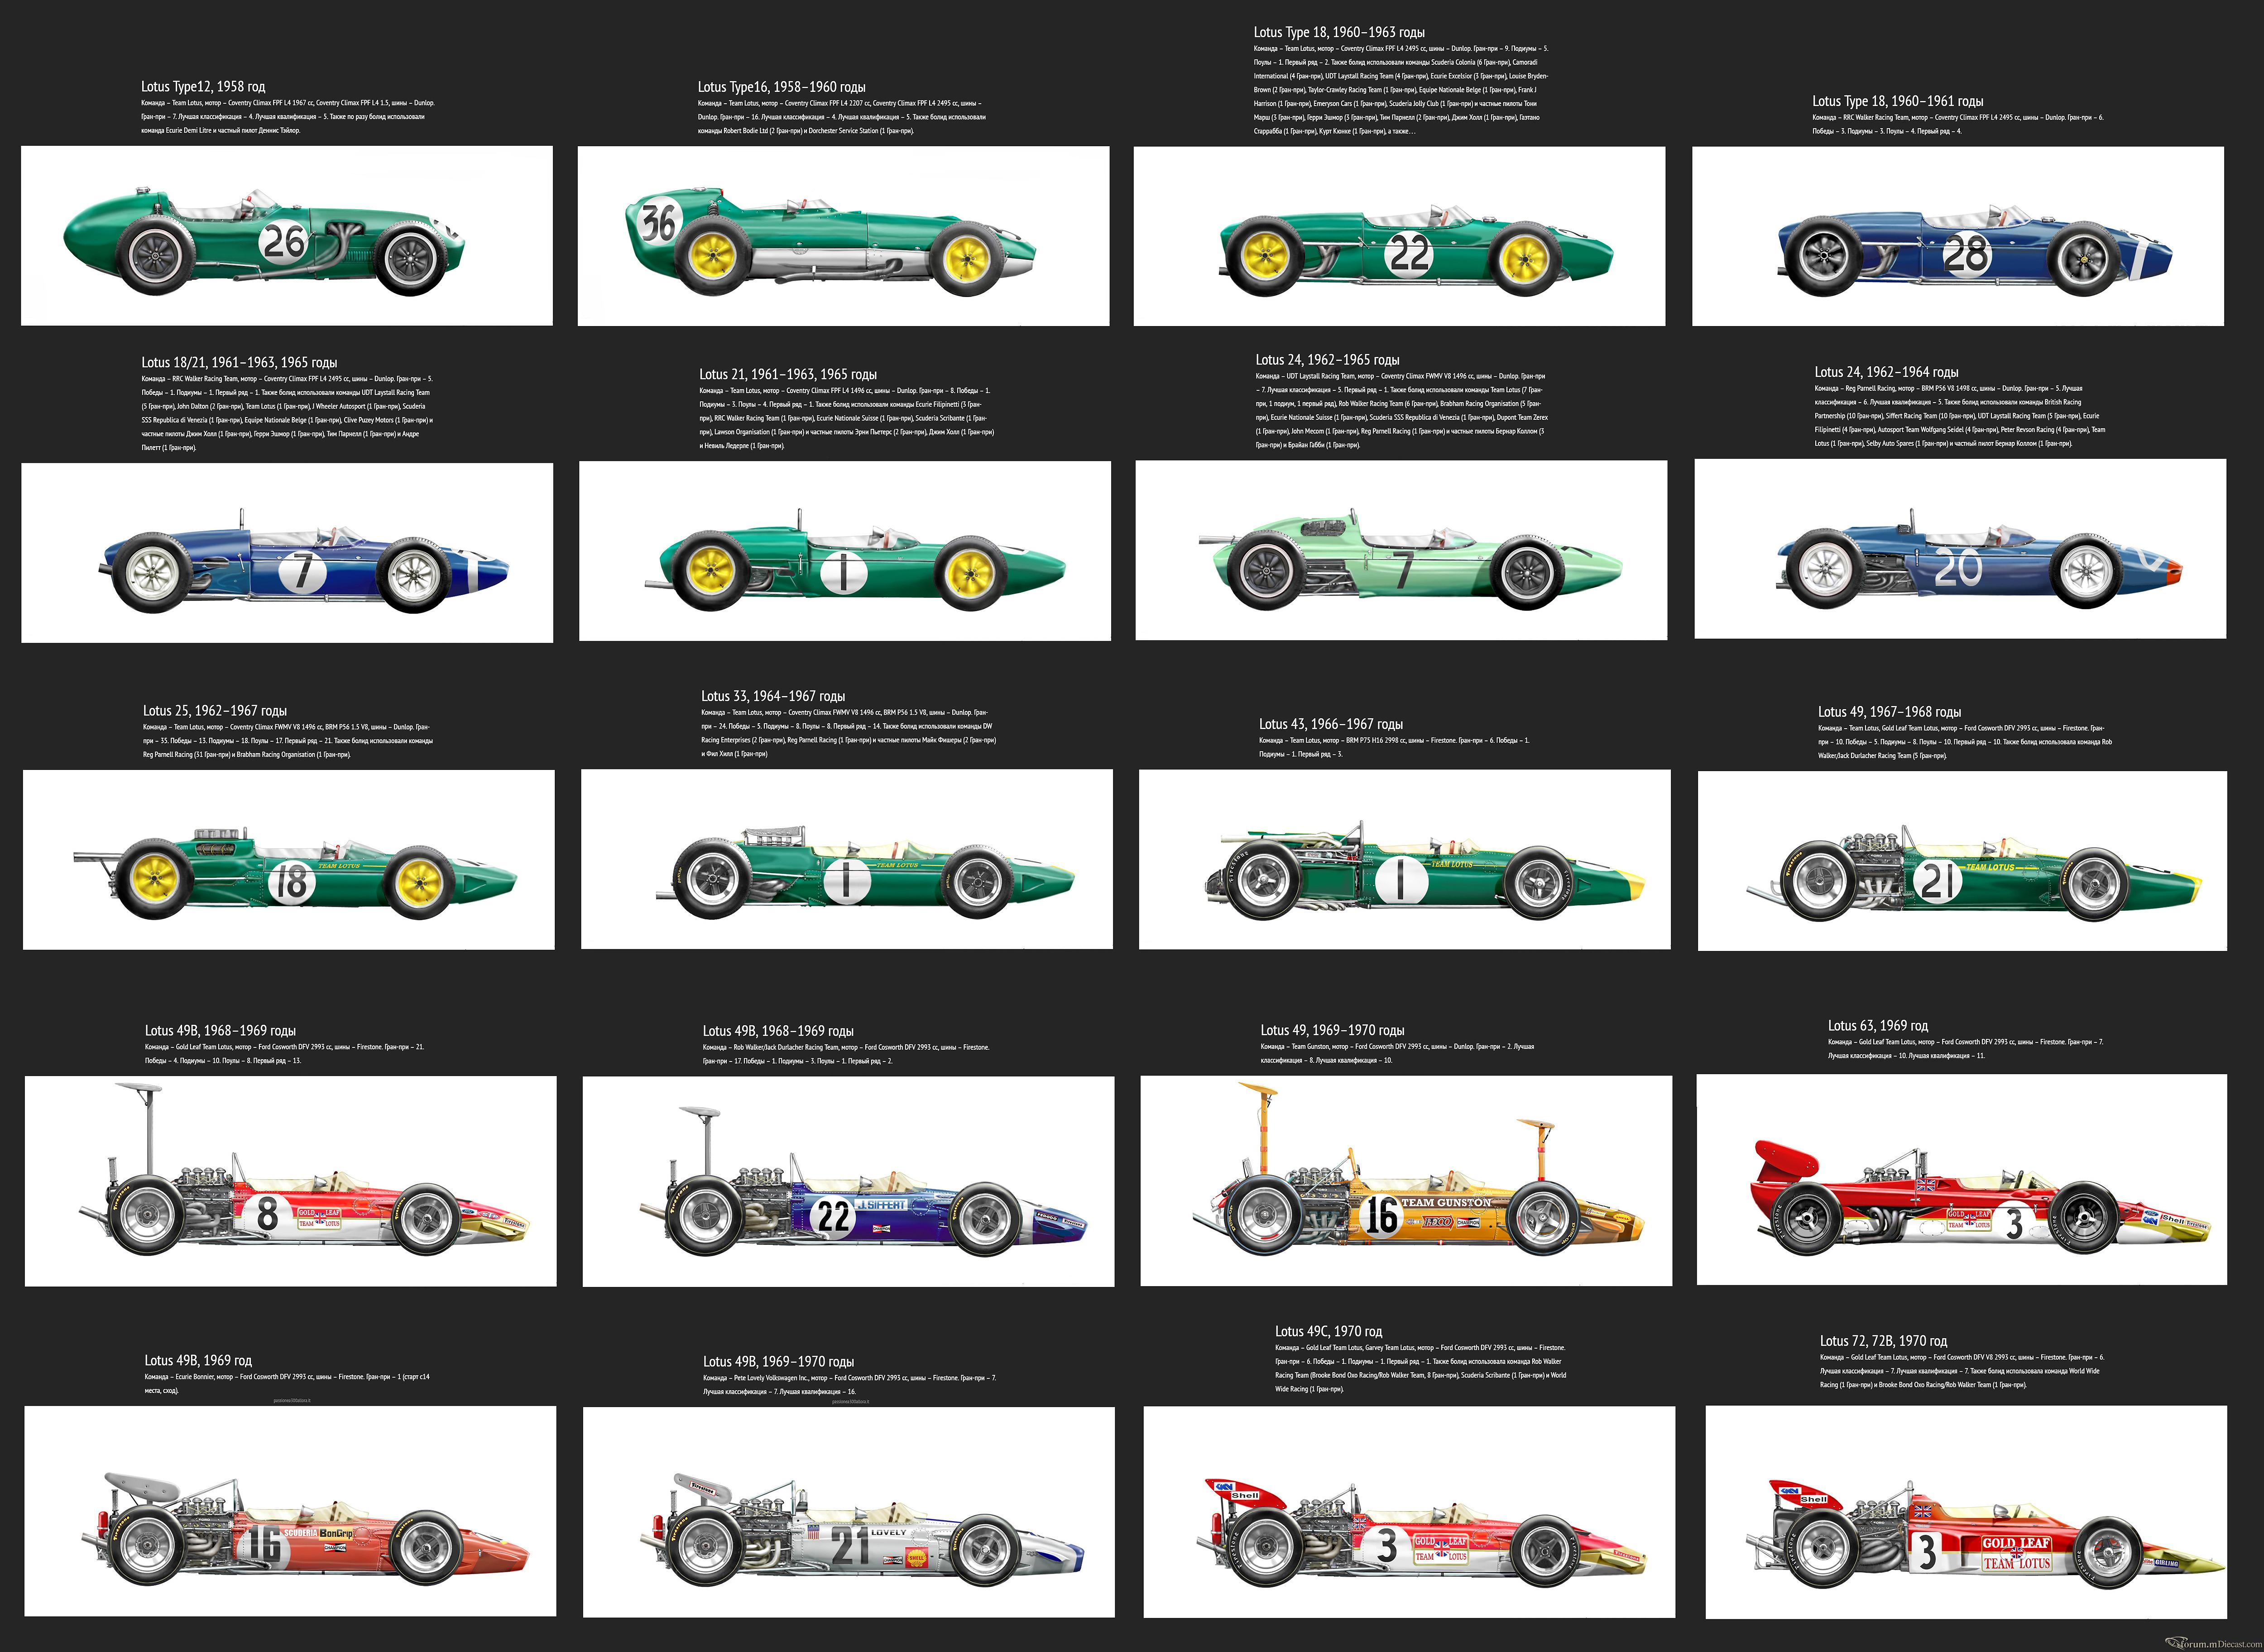Select the title 'Lotus 43, 1966–1967 годы'
The width and height of the screenshot is (2264, 1652).
coord(1331,724)
